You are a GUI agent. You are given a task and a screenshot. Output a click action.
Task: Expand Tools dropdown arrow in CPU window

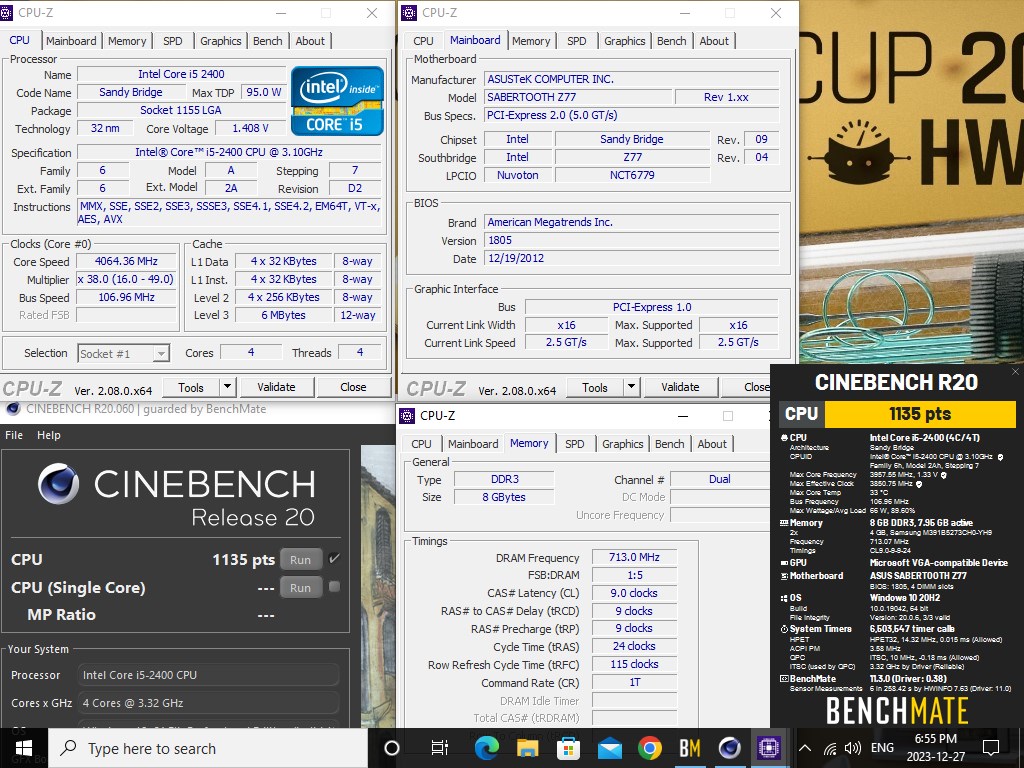coord(227,387)
